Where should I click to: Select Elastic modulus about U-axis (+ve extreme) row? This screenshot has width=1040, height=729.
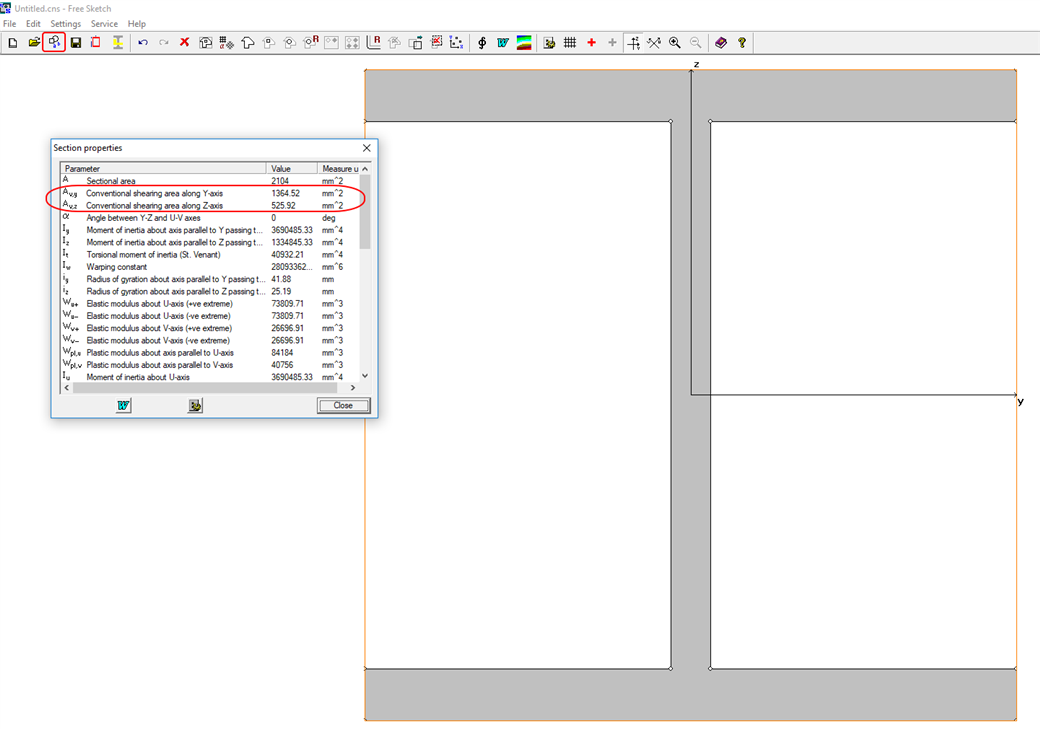210,304
